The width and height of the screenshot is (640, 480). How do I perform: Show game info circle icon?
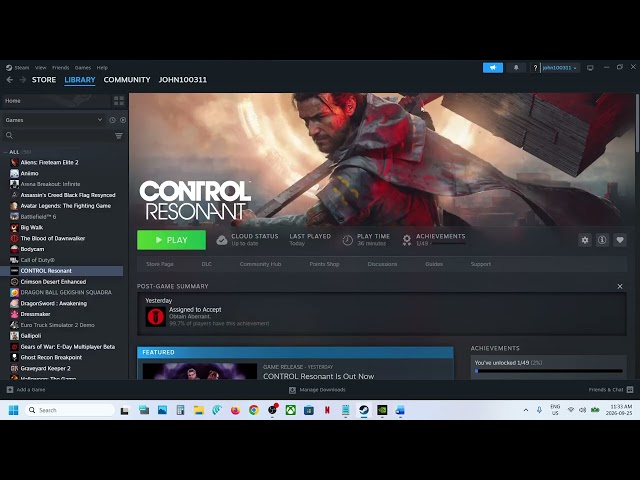(602, 240)
